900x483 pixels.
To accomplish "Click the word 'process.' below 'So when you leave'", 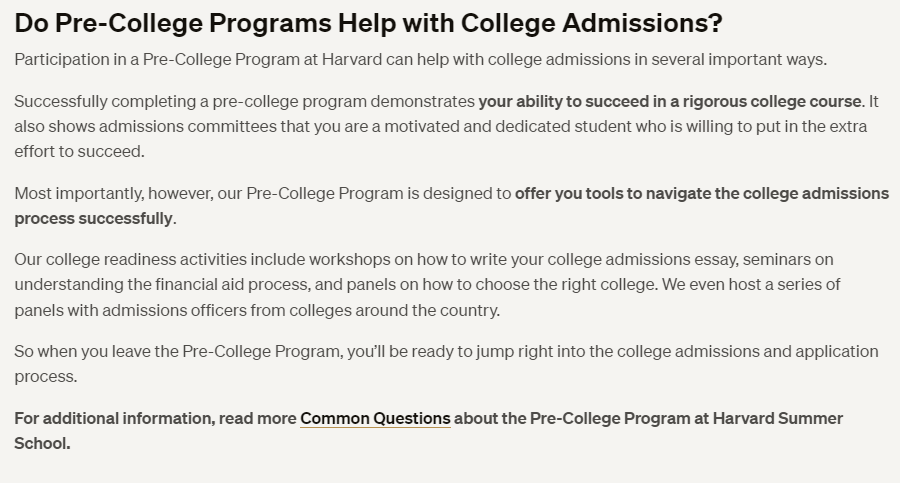I will (x=45, y=376).
